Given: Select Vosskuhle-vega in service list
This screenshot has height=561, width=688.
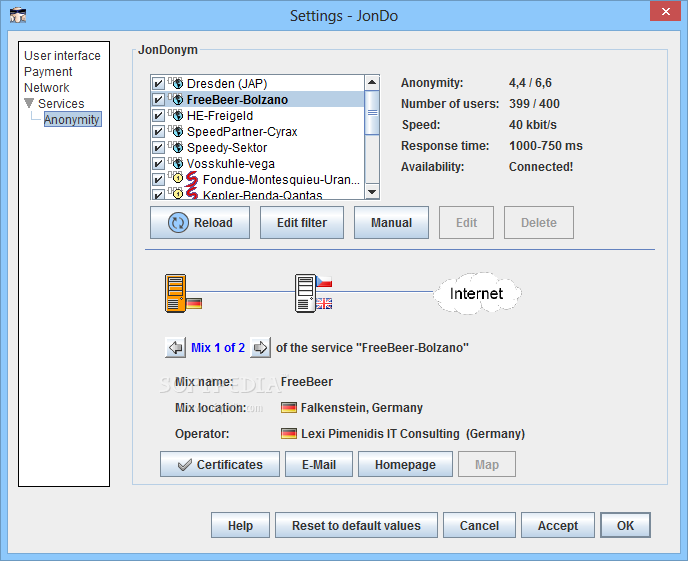Looking at the screenshot, I should pyautogui.click(x=231, y=164).
